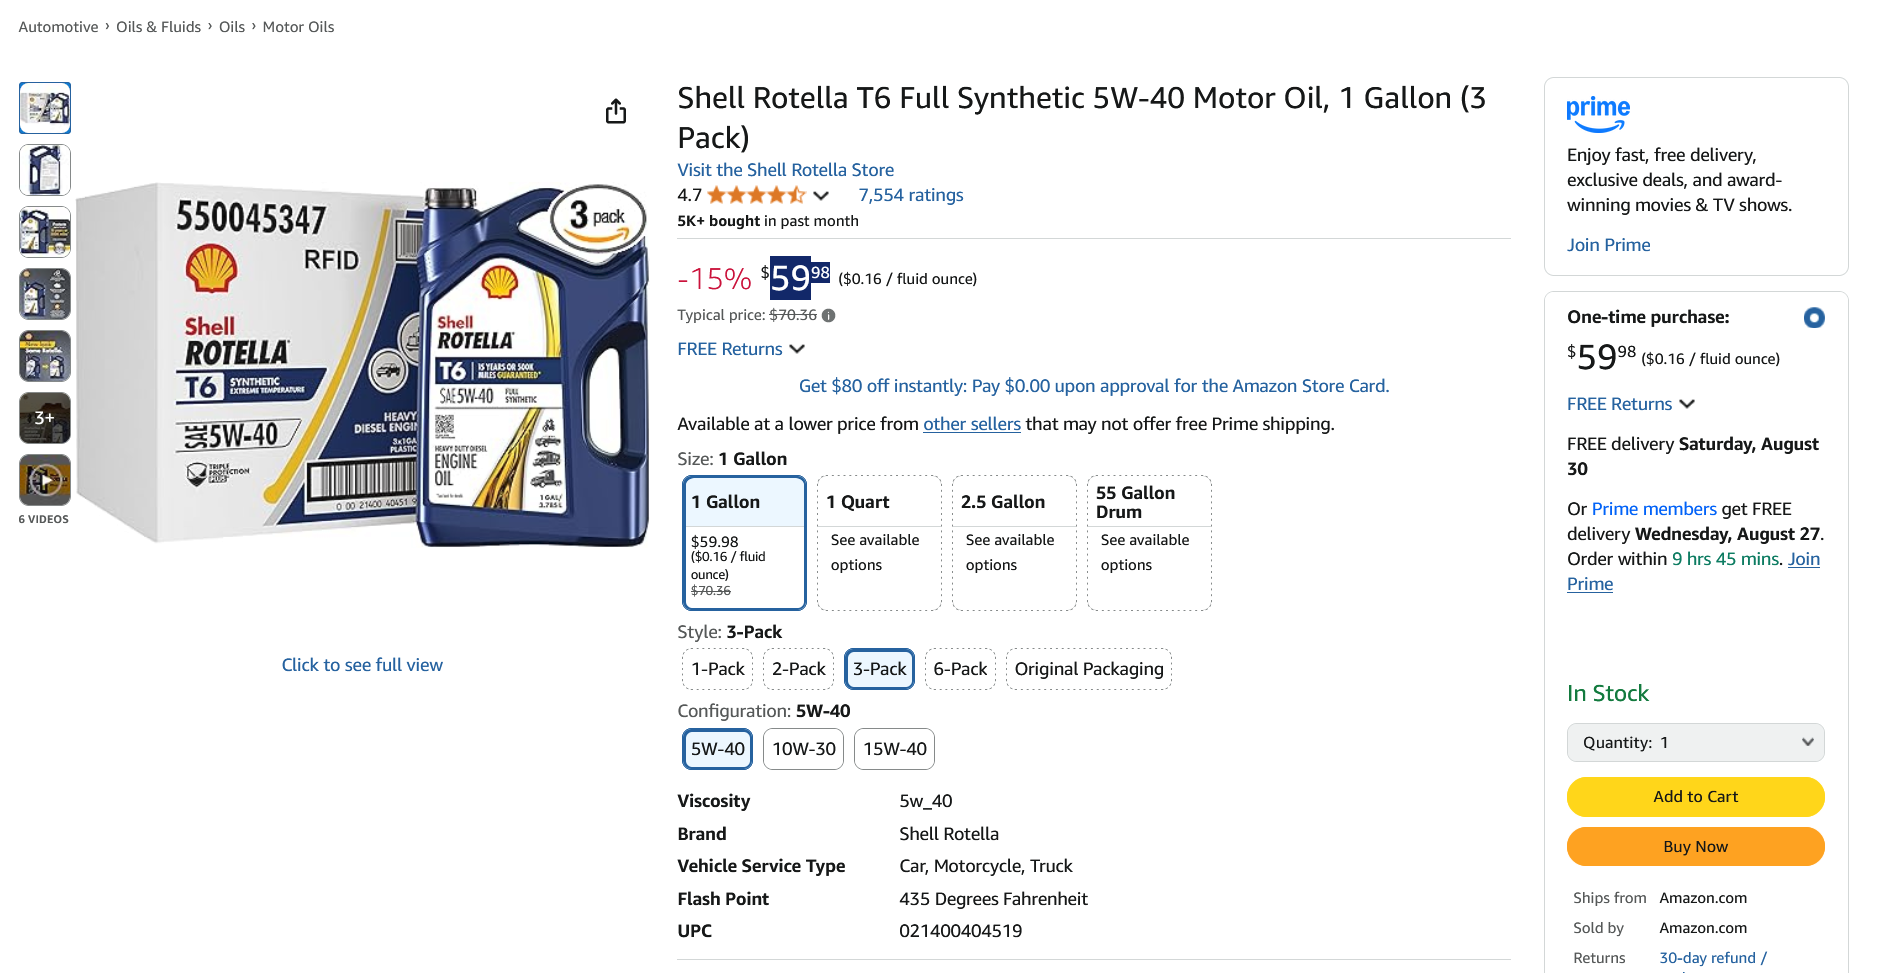The width and height of the screenshot is (1877, 973).
Task: Expand FREE Returns under the price
Action: pyautogui.click(x=741, y=349)
